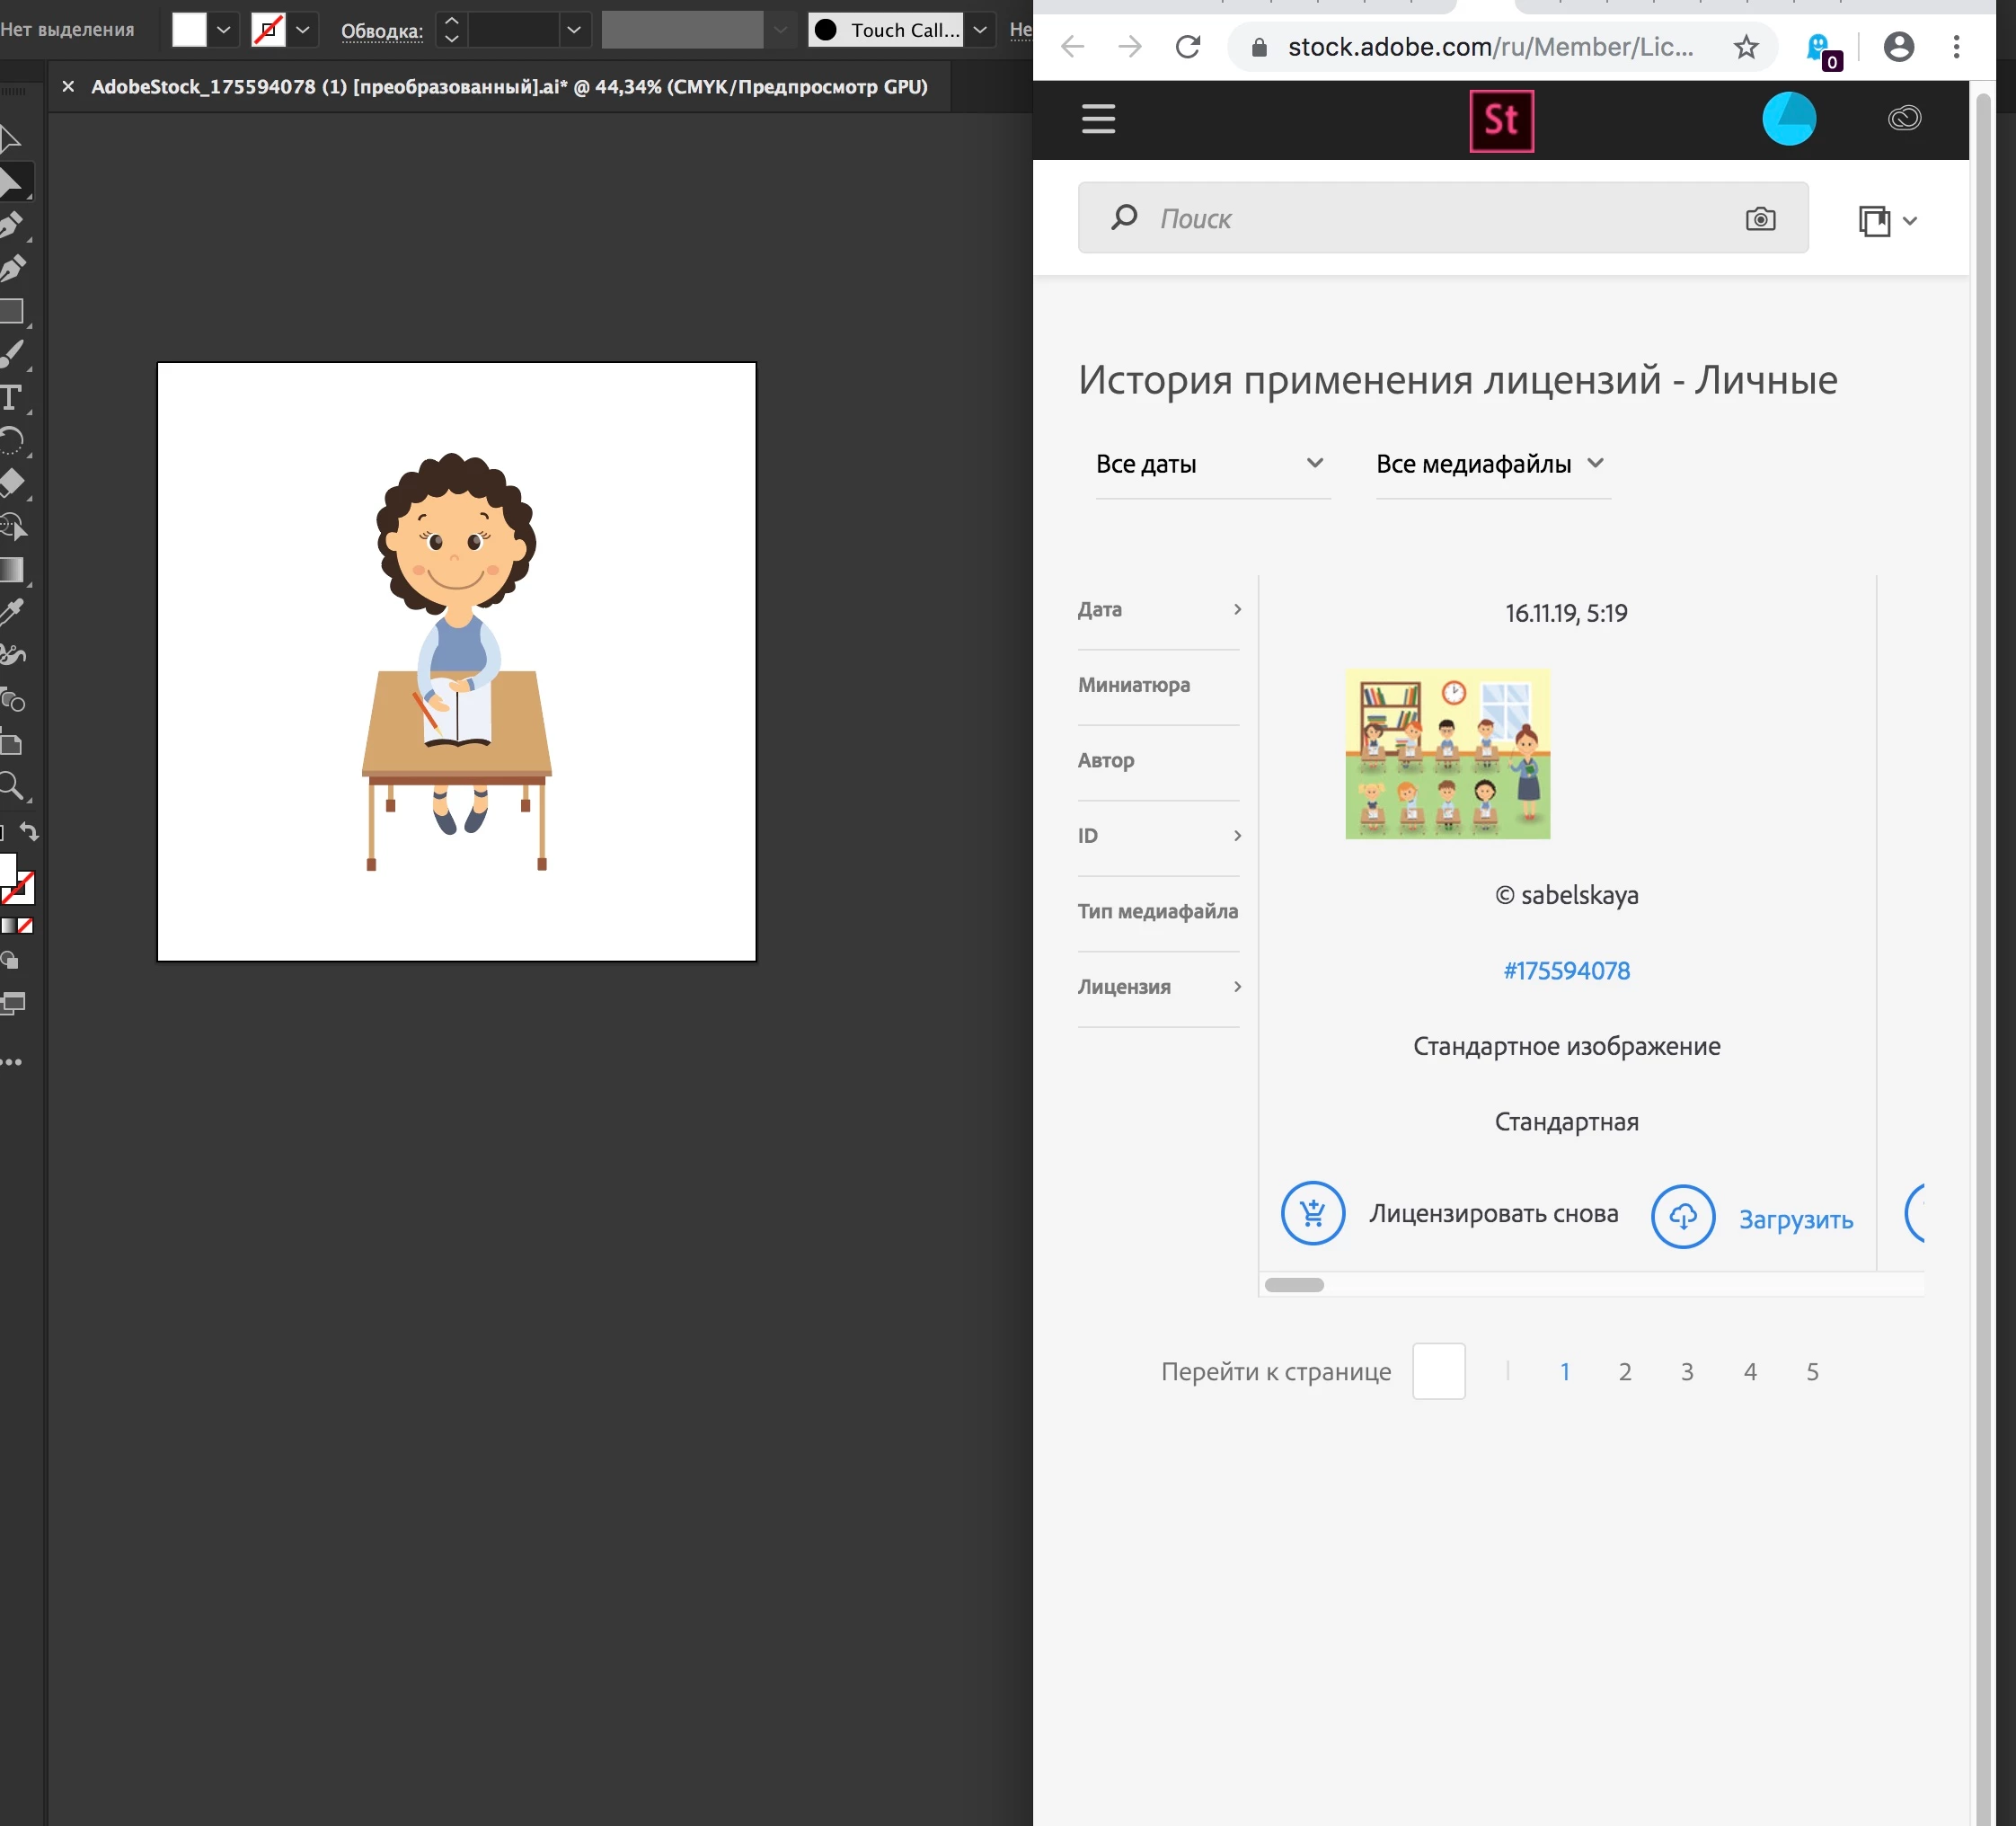This screenshot has height=1826, width=2016.
Task: Click the visual search camera icon
Action: point(1760,219)
